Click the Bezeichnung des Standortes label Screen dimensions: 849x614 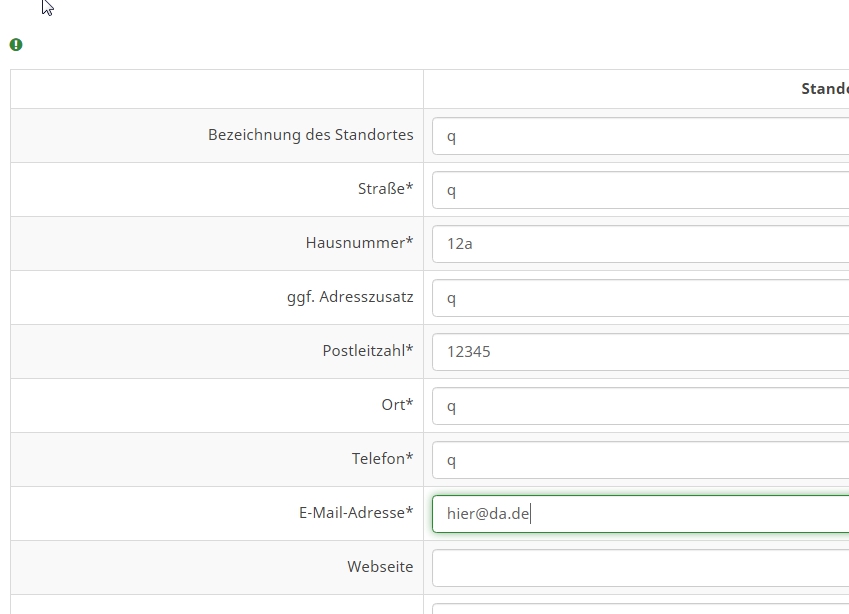click(311, 135)
